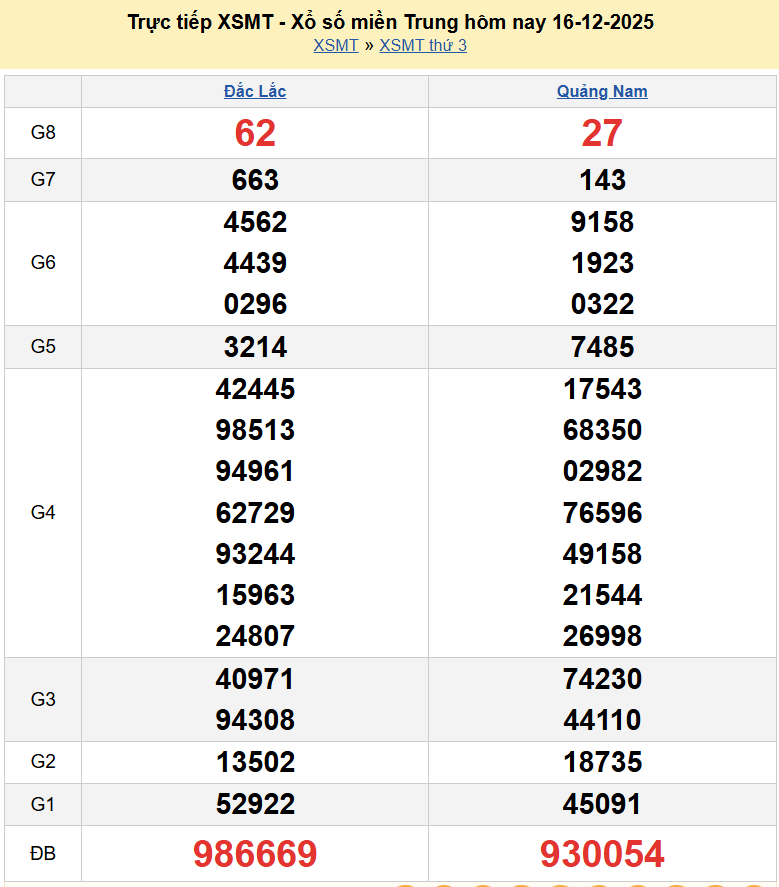Select Quảng Nam G4 number 49158
Screen dimensions: 779x887
(x=602, y=554)
